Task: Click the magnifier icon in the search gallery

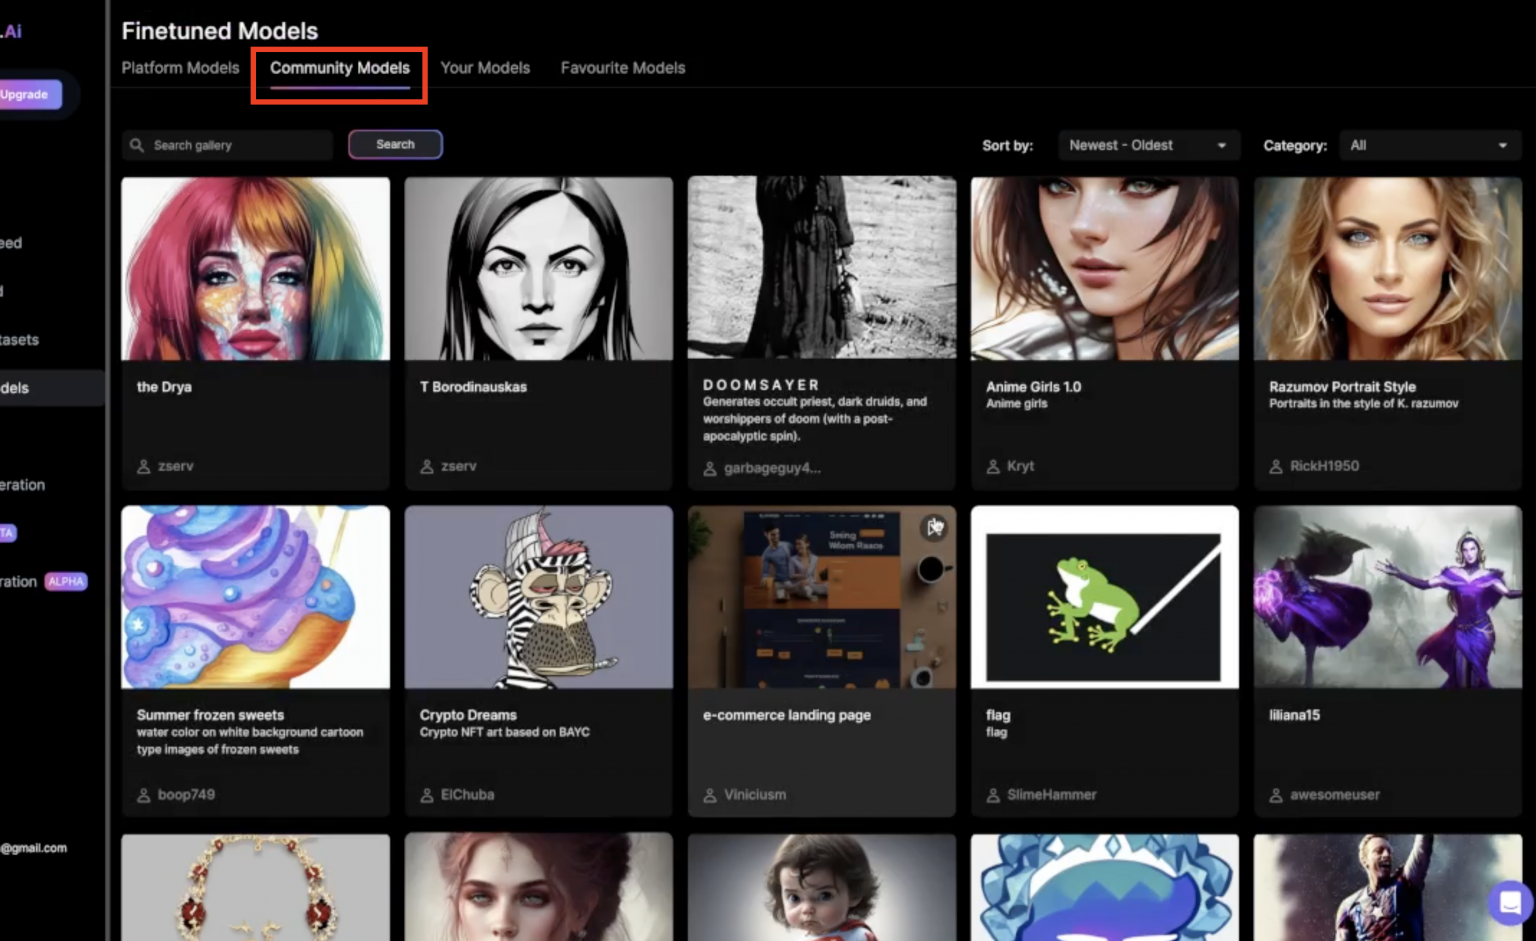Action: (x=137, y=145)
